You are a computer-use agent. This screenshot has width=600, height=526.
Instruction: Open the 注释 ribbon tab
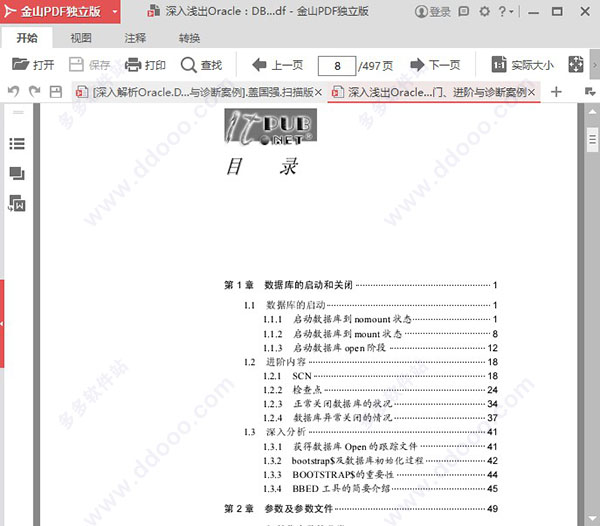135,38
